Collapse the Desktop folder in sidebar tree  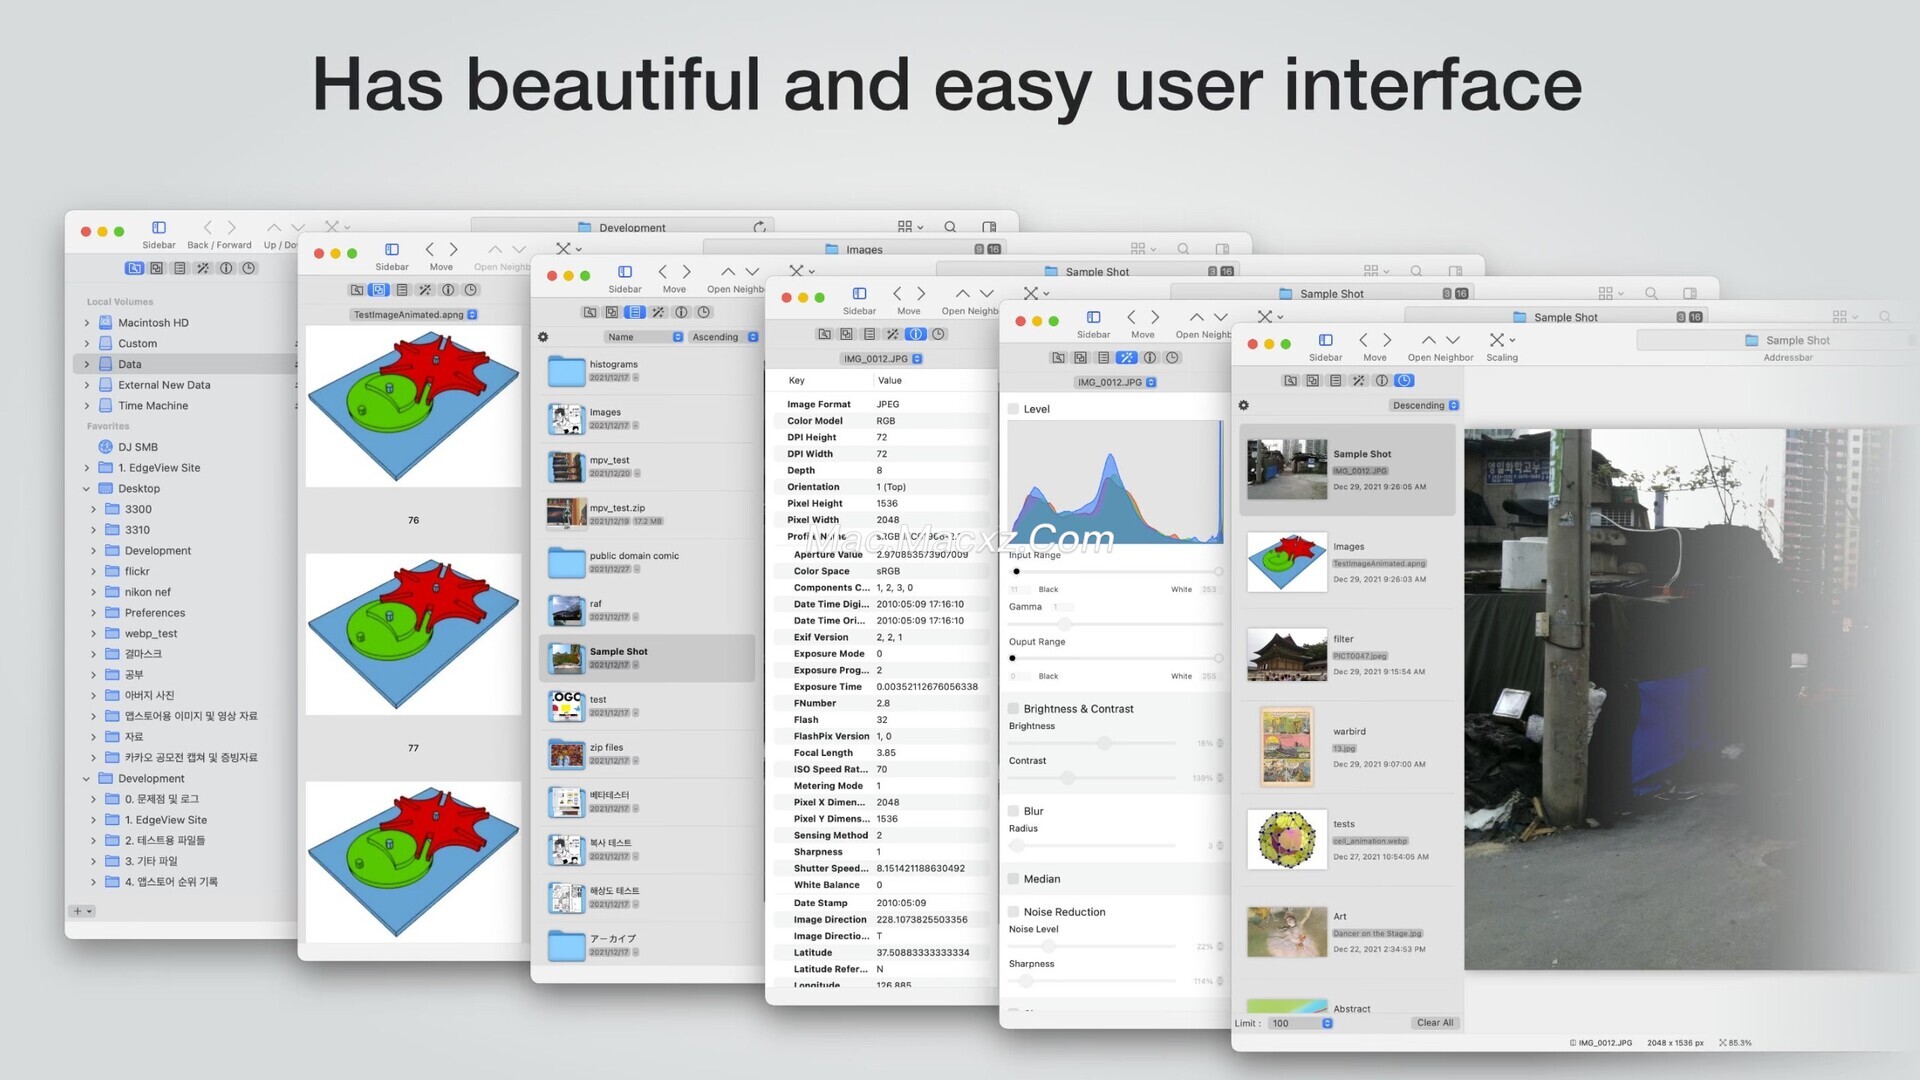tap(87, 489)
